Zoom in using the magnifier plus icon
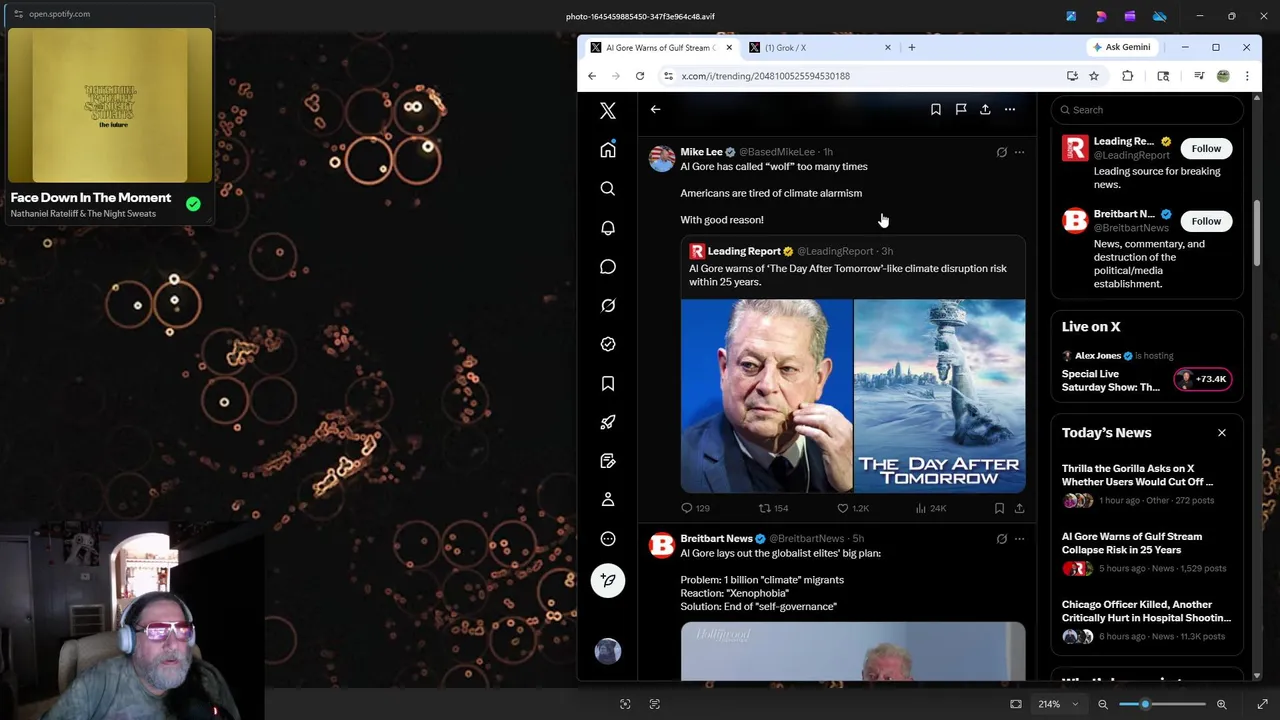 [x=1221, y=704]
